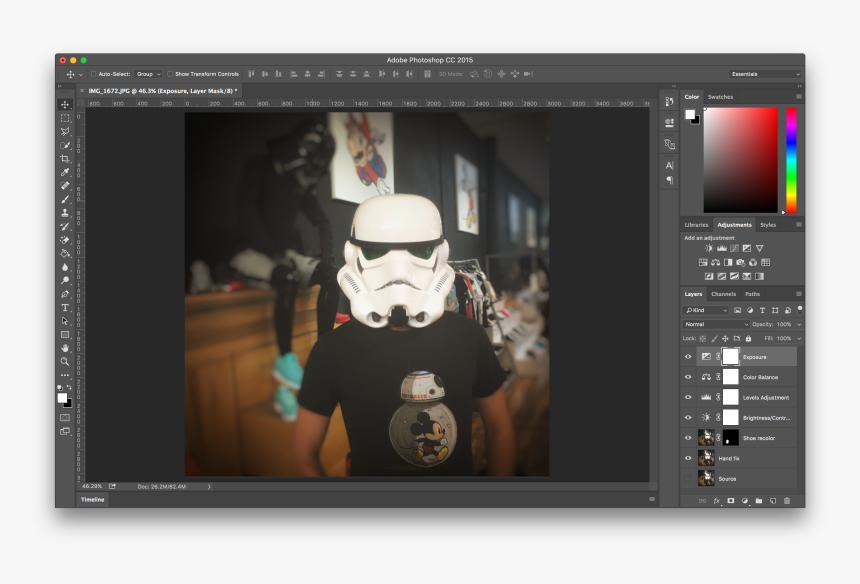Screen dimensions: 860x584
Task: Select the Rectangular Marquee tool
Action: [65, 118]
